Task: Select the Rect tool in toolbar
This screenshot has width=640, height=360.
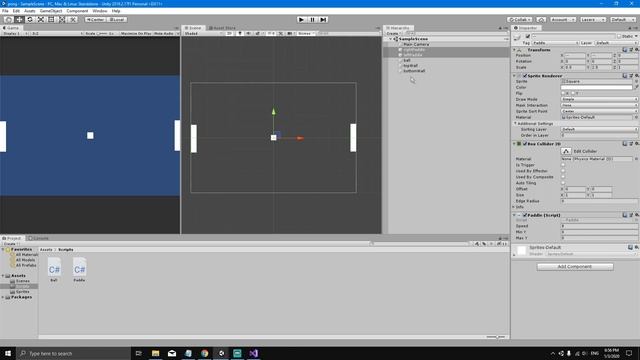Action: [x=51, y=20]
